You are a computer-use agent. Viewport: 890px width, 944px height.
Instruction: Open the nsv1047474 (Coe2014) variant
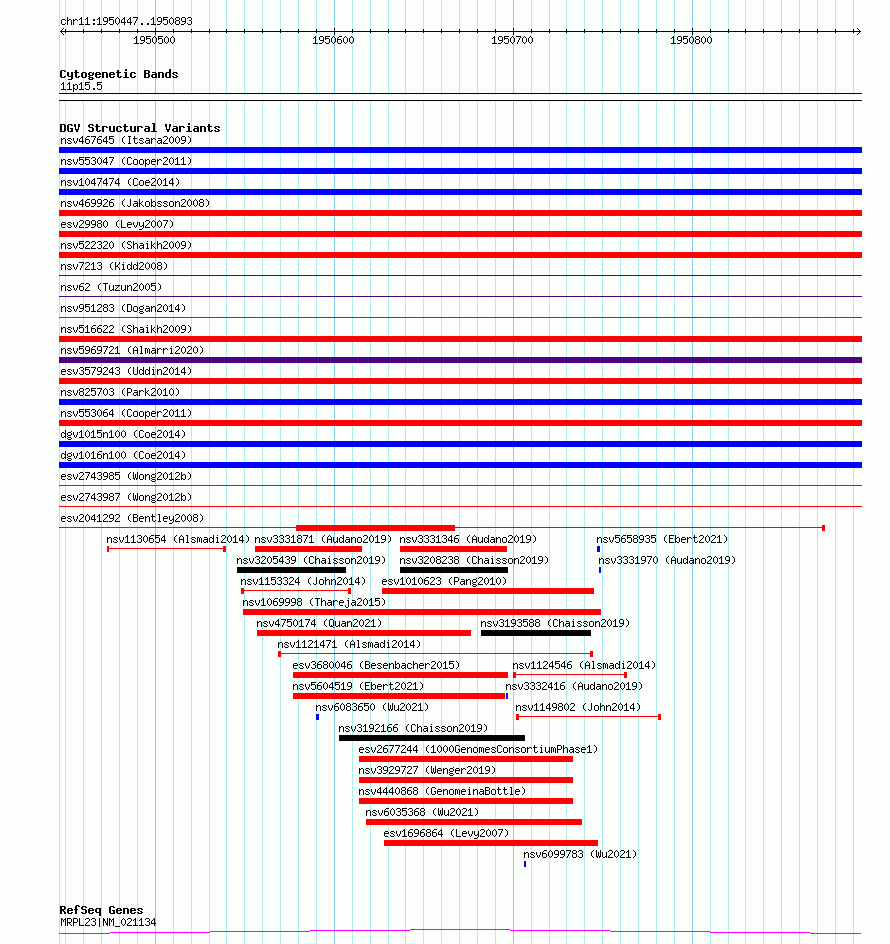tap(120, 182)
